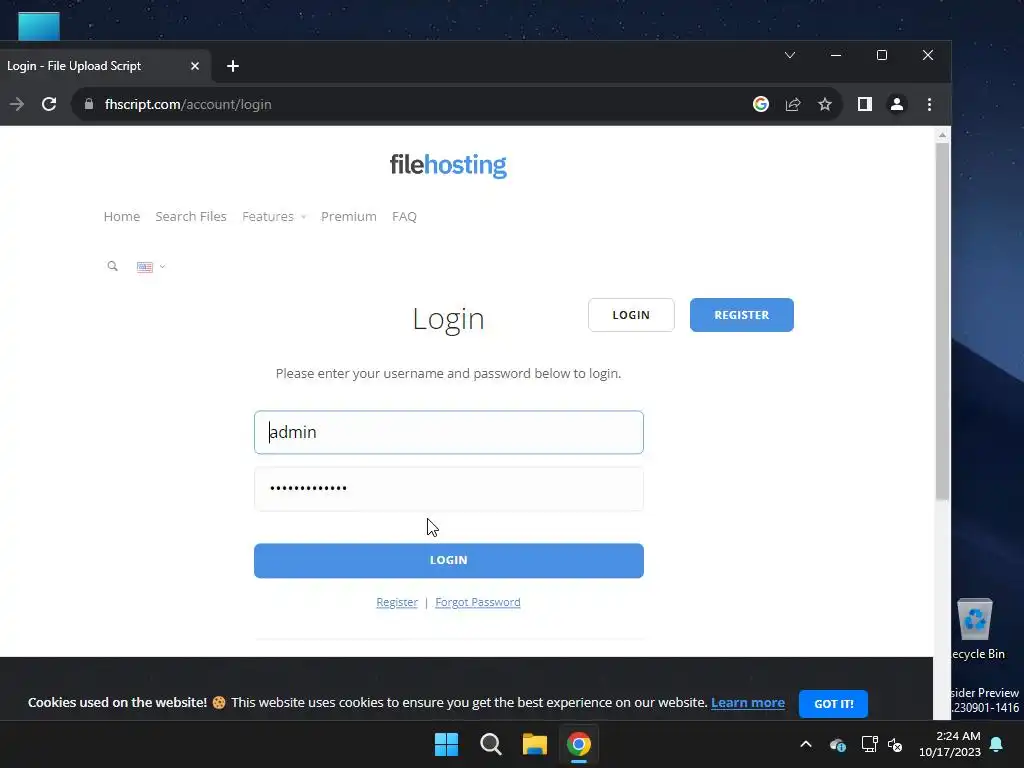Viewport: 1024px width, 768px height.
Task: Click the OneDrive cloud tray icon
Action: [837, 744]
